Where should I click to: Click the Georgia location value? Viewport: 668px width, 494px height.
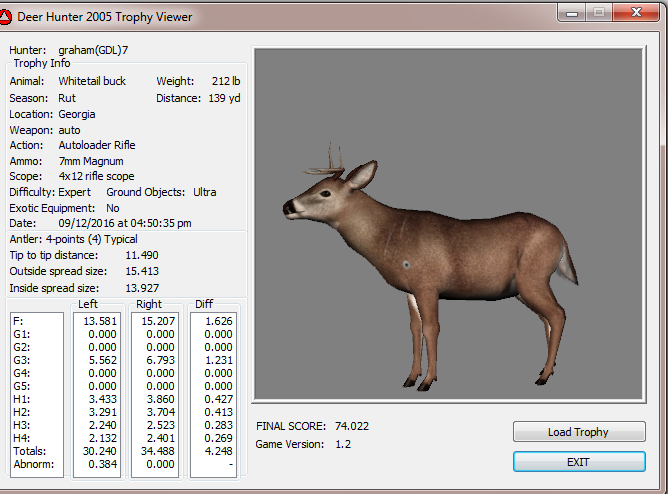(77, 114)
